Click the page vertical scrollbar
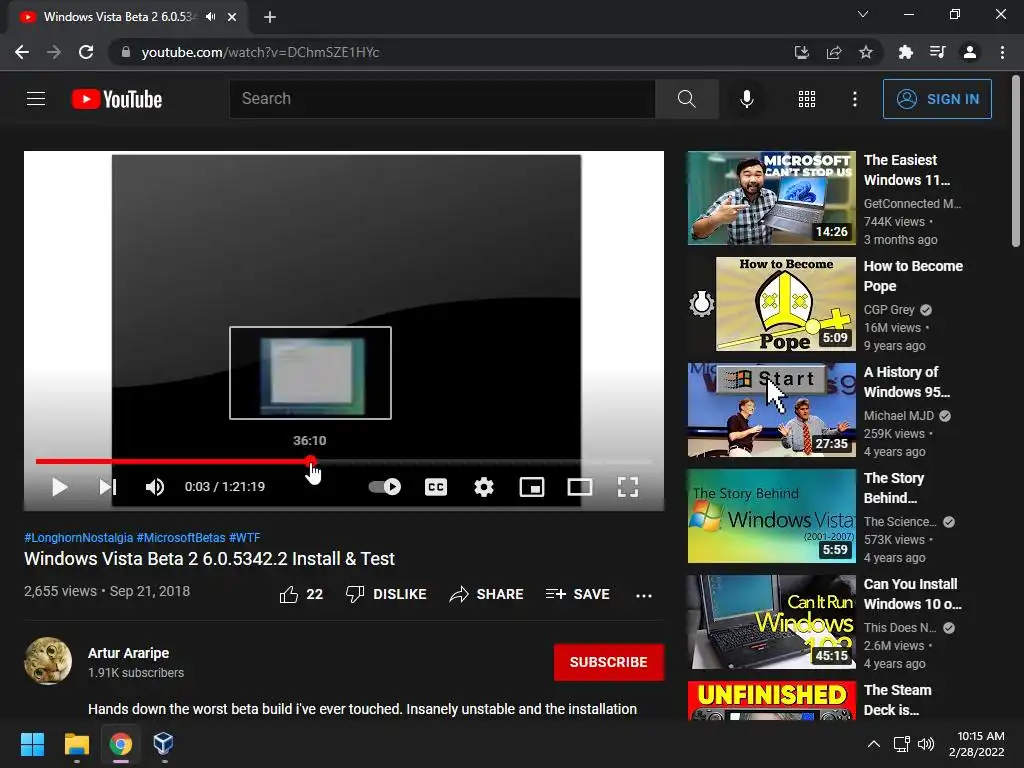Image resolution: width=1024 pixels, height=768 pixels. 1016,161
